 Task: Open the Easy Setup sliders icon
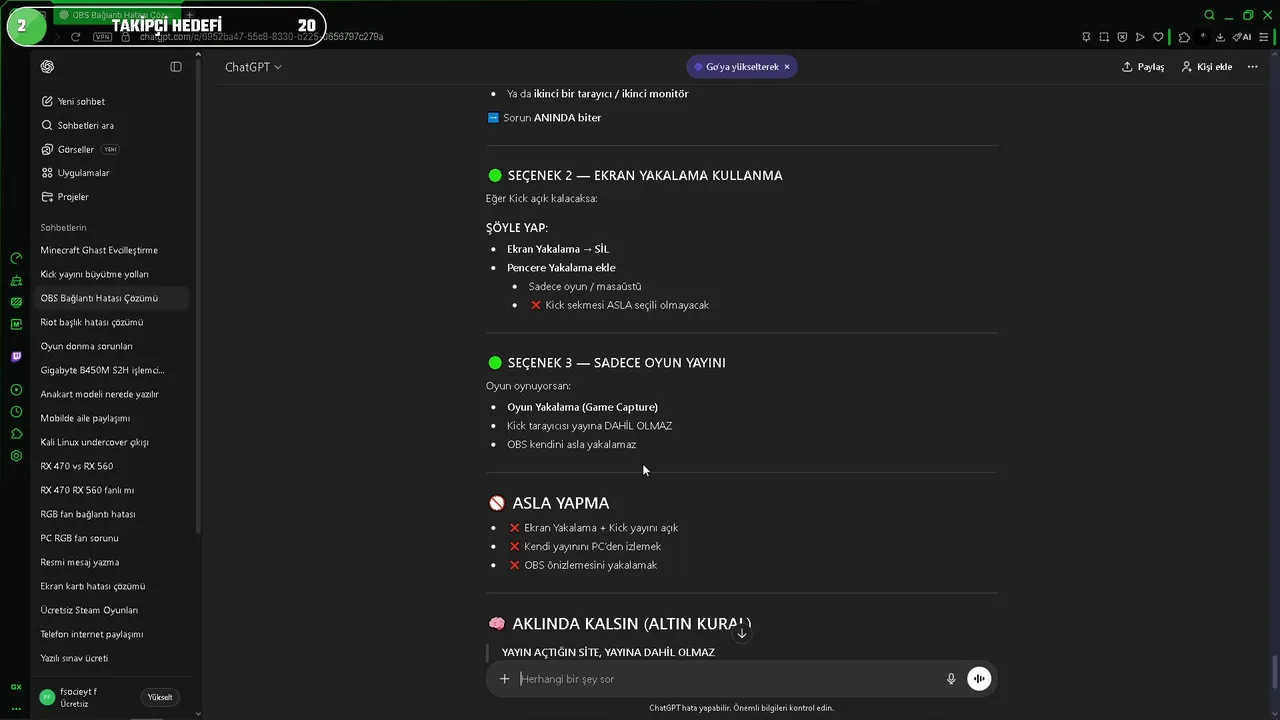tap(1264, 37)
